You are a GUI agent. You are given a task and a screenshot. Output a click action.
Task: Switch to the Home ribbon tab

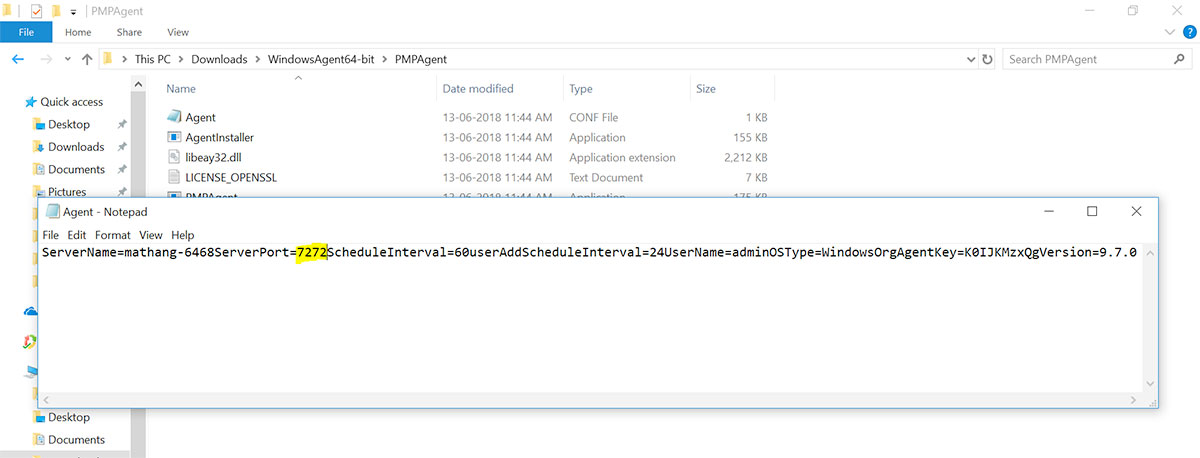[78, 32]
